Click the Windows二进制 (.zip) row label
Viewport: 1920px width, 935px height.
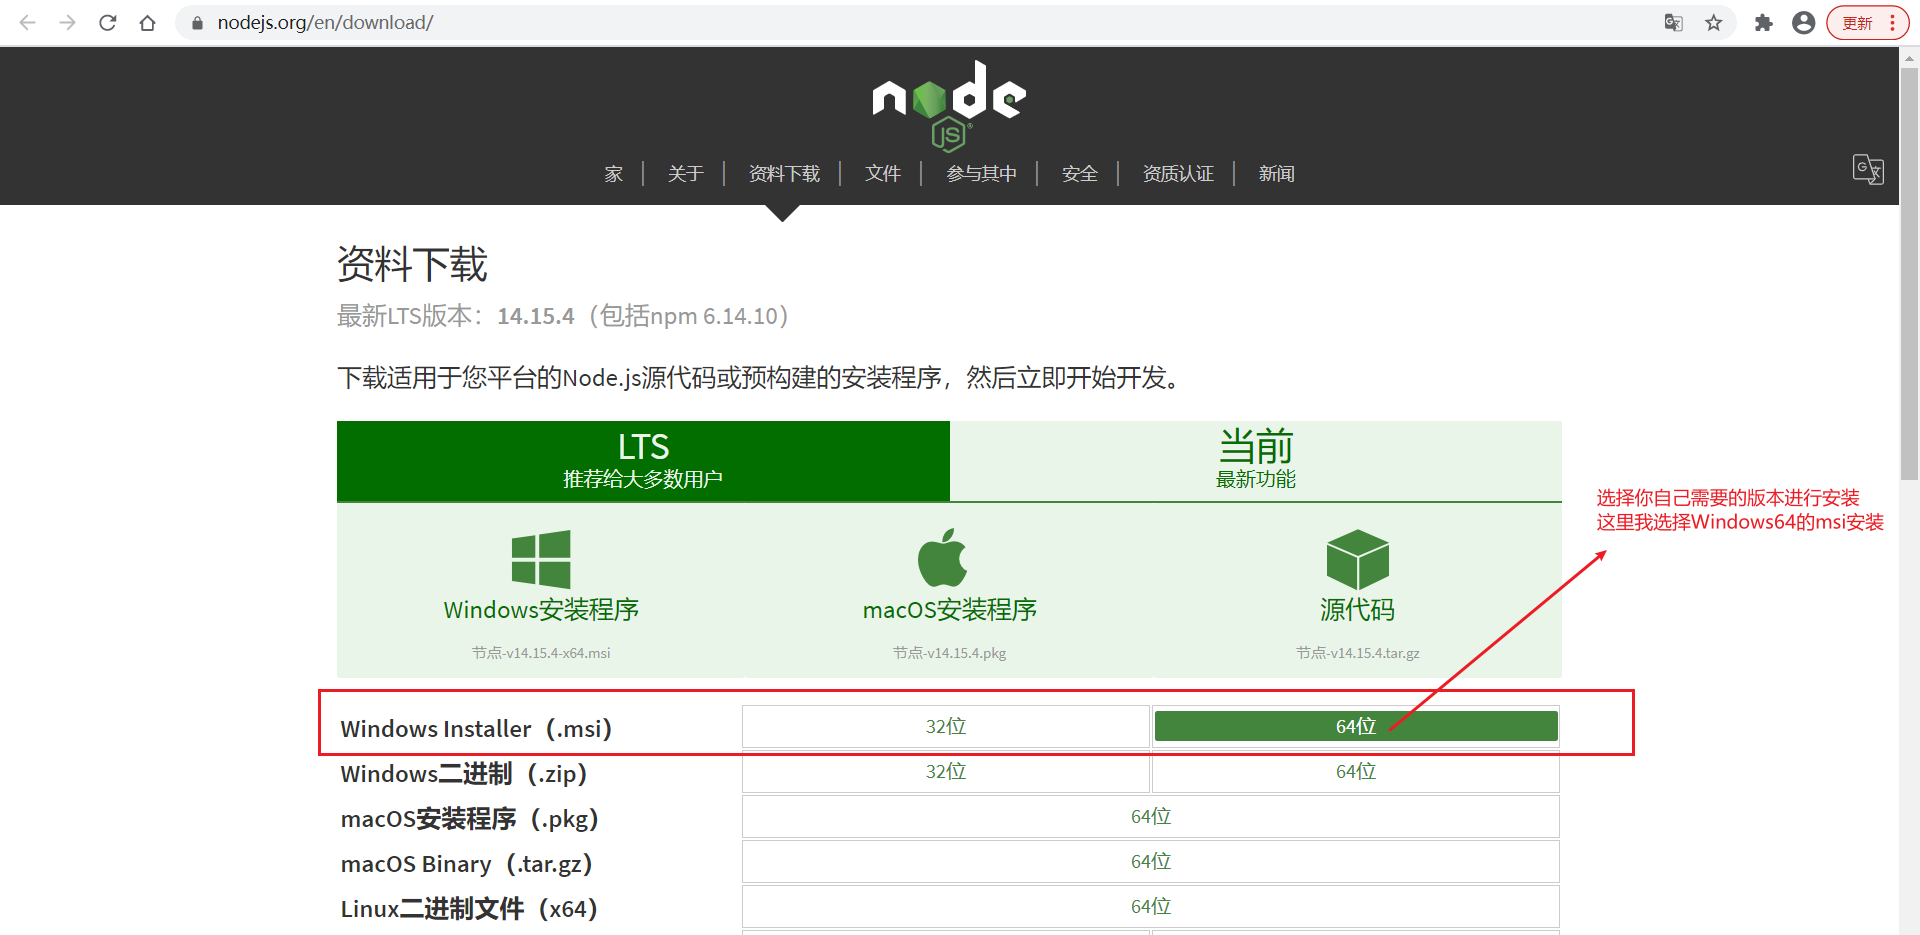coord(464,774)
